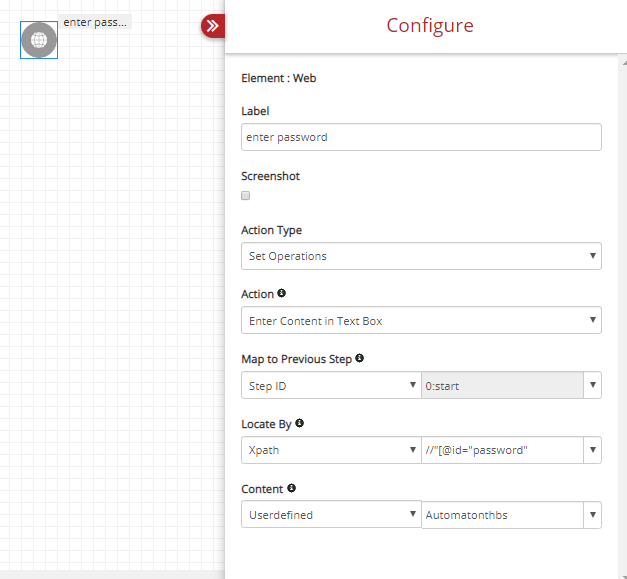The width and height of the screenshot is (627, 579).
Task: Expand the Action dropdown Enter Content in Text Box
Action: (421, 320)
